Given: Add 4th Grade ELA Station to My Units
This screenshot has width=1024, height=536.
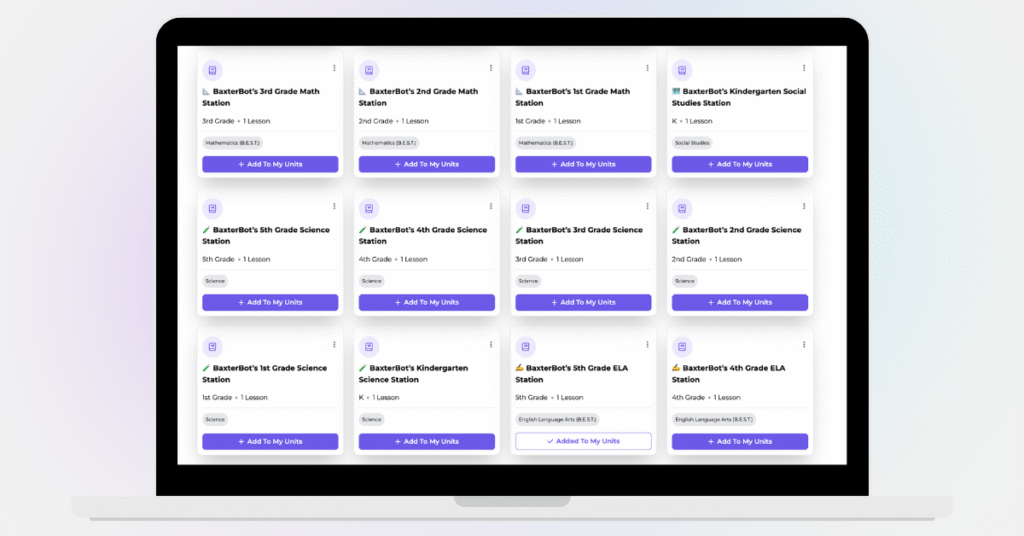Looking at the screenshot, I should click(x=740, y=441).
